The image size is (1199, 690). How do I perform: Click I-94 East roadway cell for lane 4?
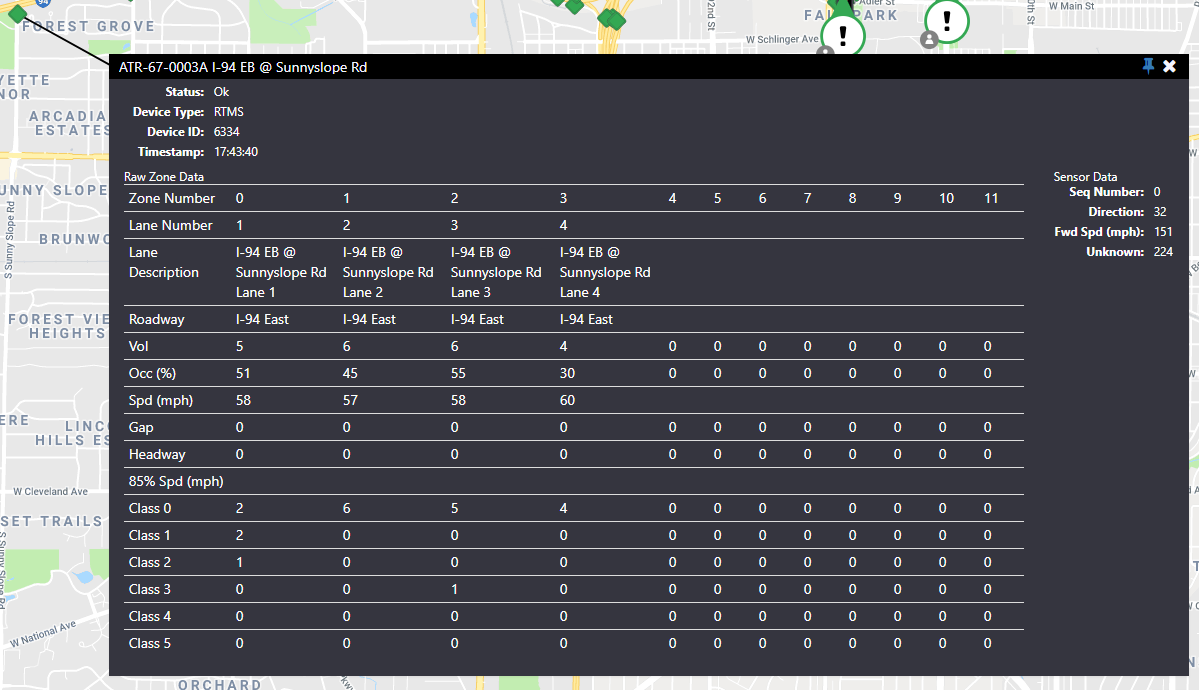pos(587,319)
